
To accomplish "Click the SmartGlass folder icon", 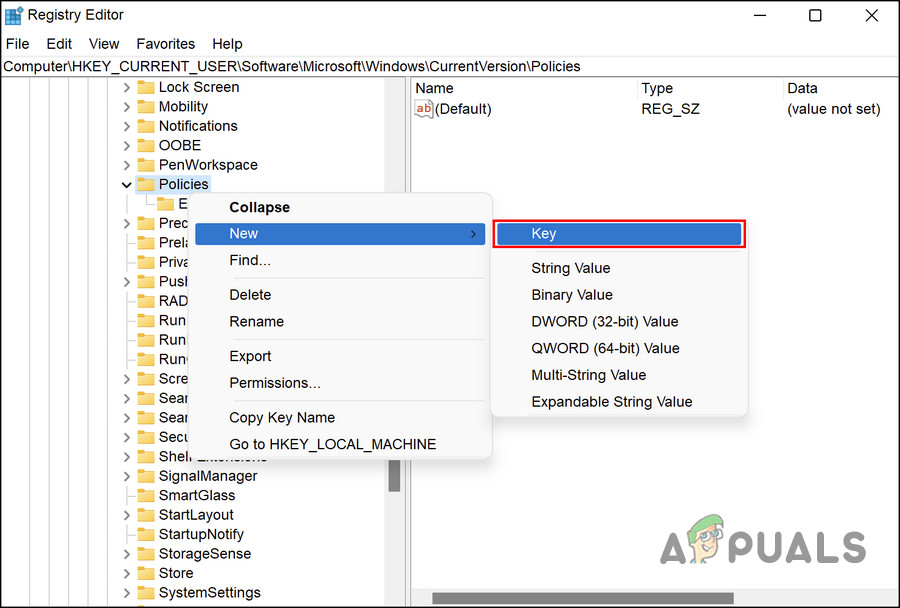I will click(146, 495).
